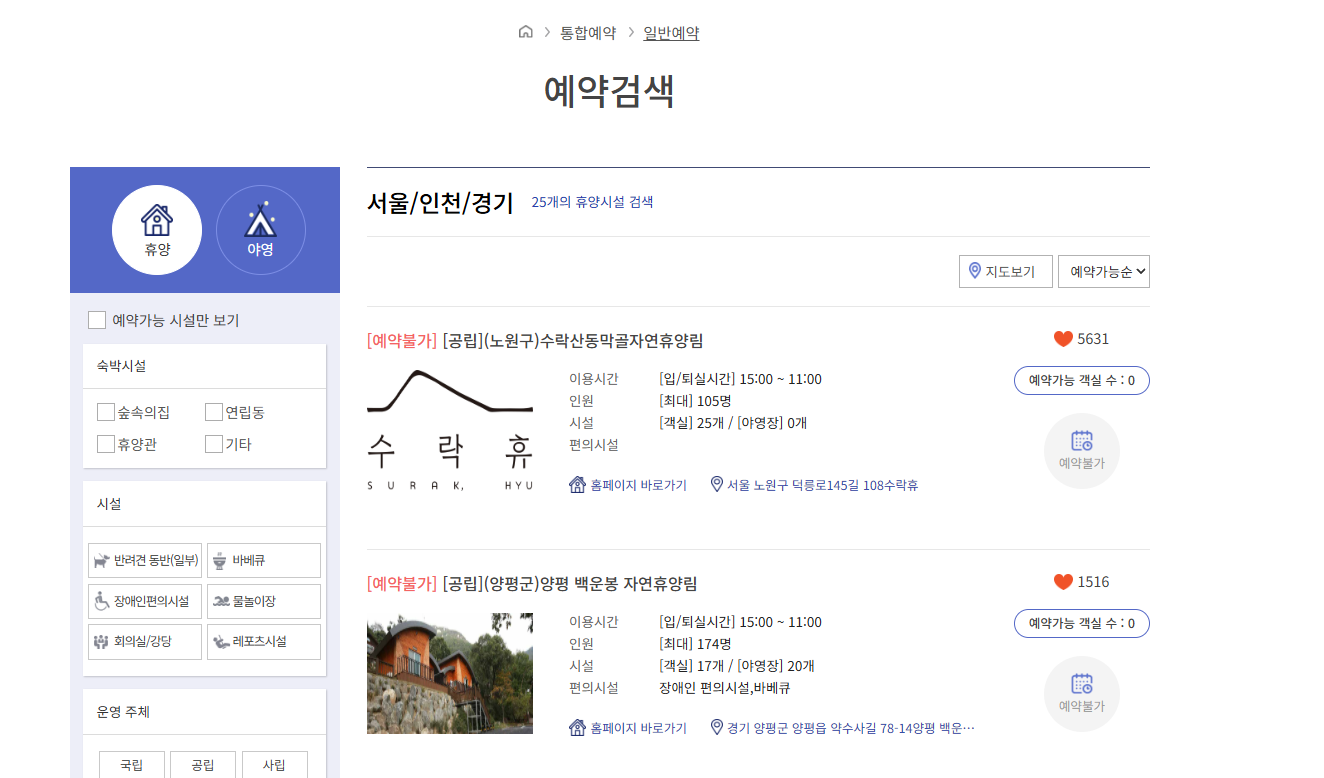The height and width of the screenshot is (778, 1324).
Task: Filter by 사립 operator
Action: tap(275, 765)
